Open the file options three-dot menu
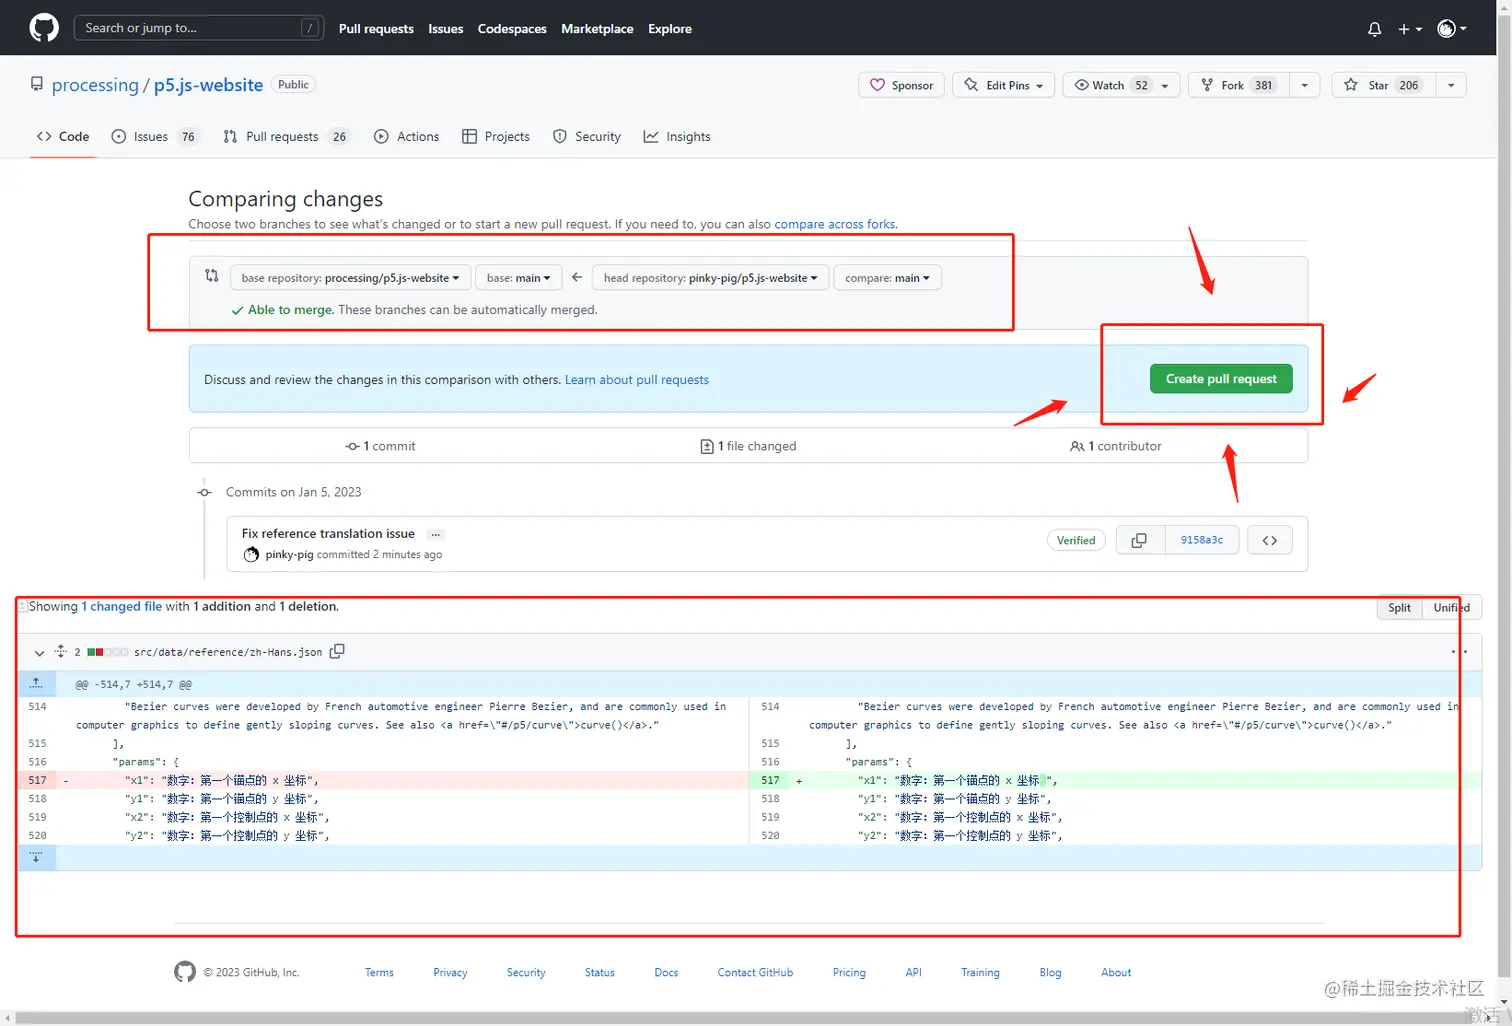Image resolution: width=1512 pixels, height=1026 pixels. tap(1459, 652)
